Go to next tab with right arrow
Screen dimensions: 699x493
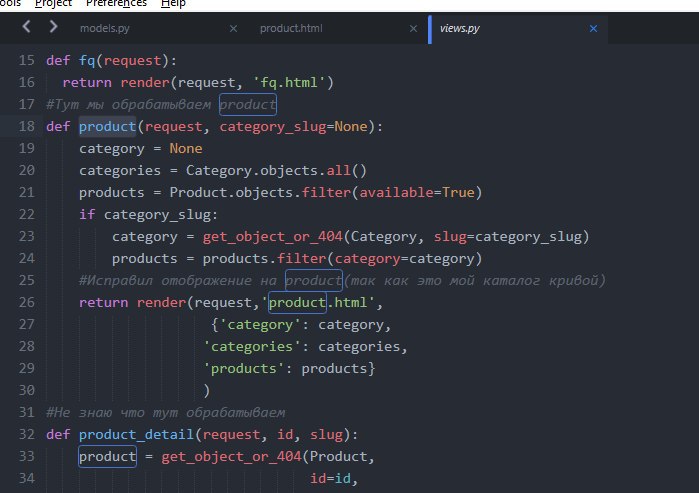click(x=53, y=27)
